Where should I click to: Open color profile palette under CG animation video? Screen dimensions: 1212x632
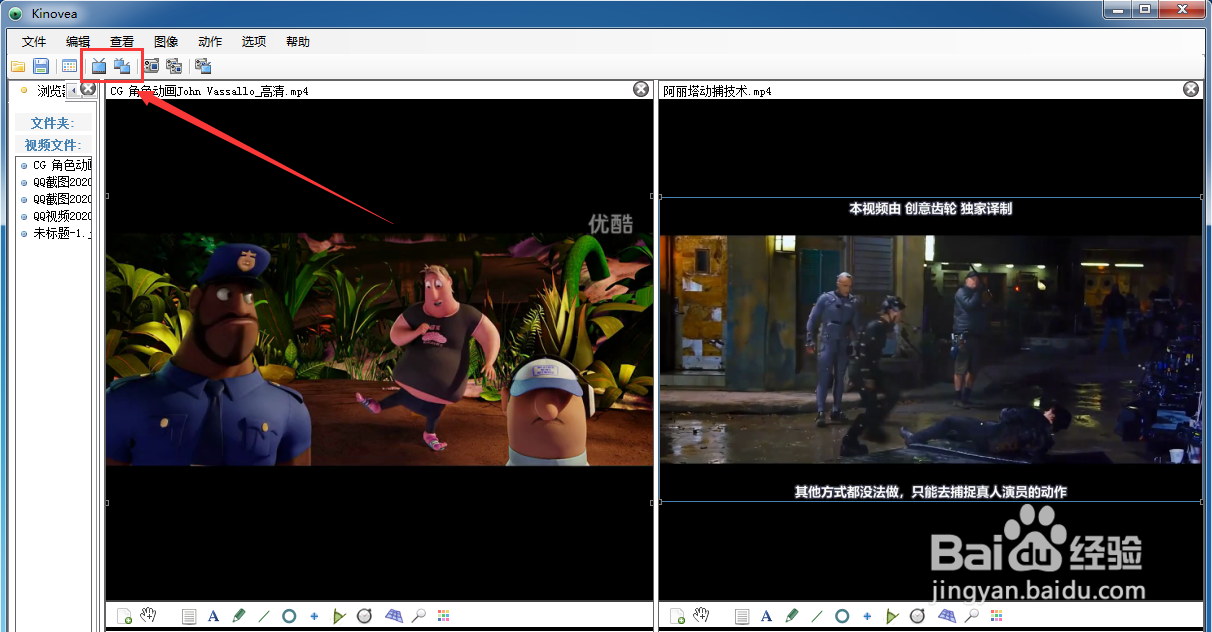point(443,616)
